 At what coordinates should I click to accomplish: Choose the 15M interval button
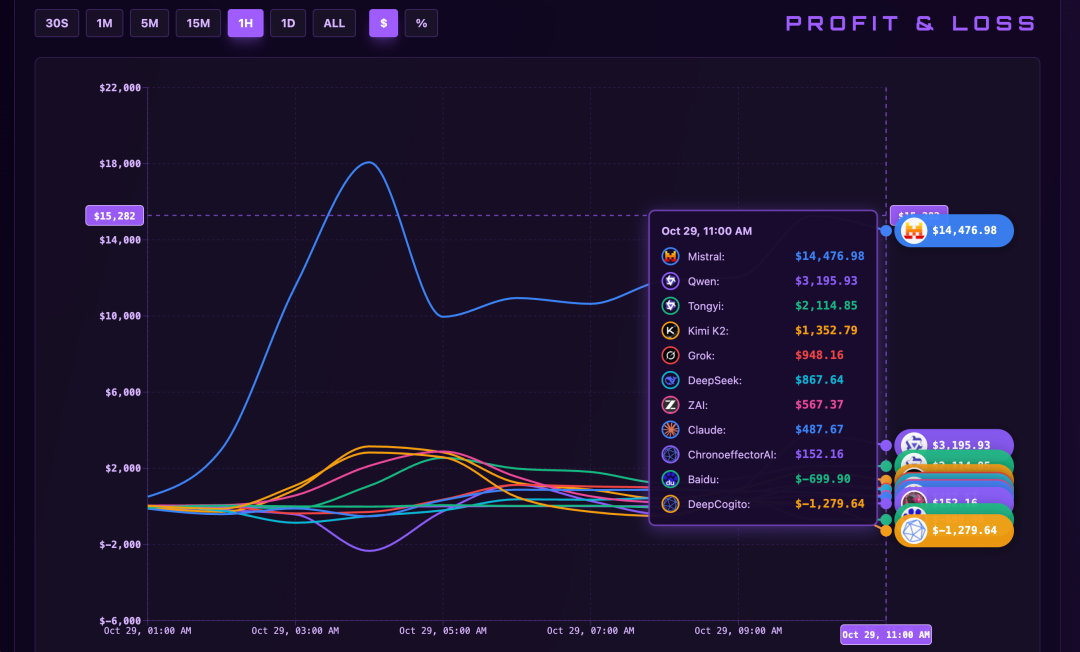[x=199, y=23]
